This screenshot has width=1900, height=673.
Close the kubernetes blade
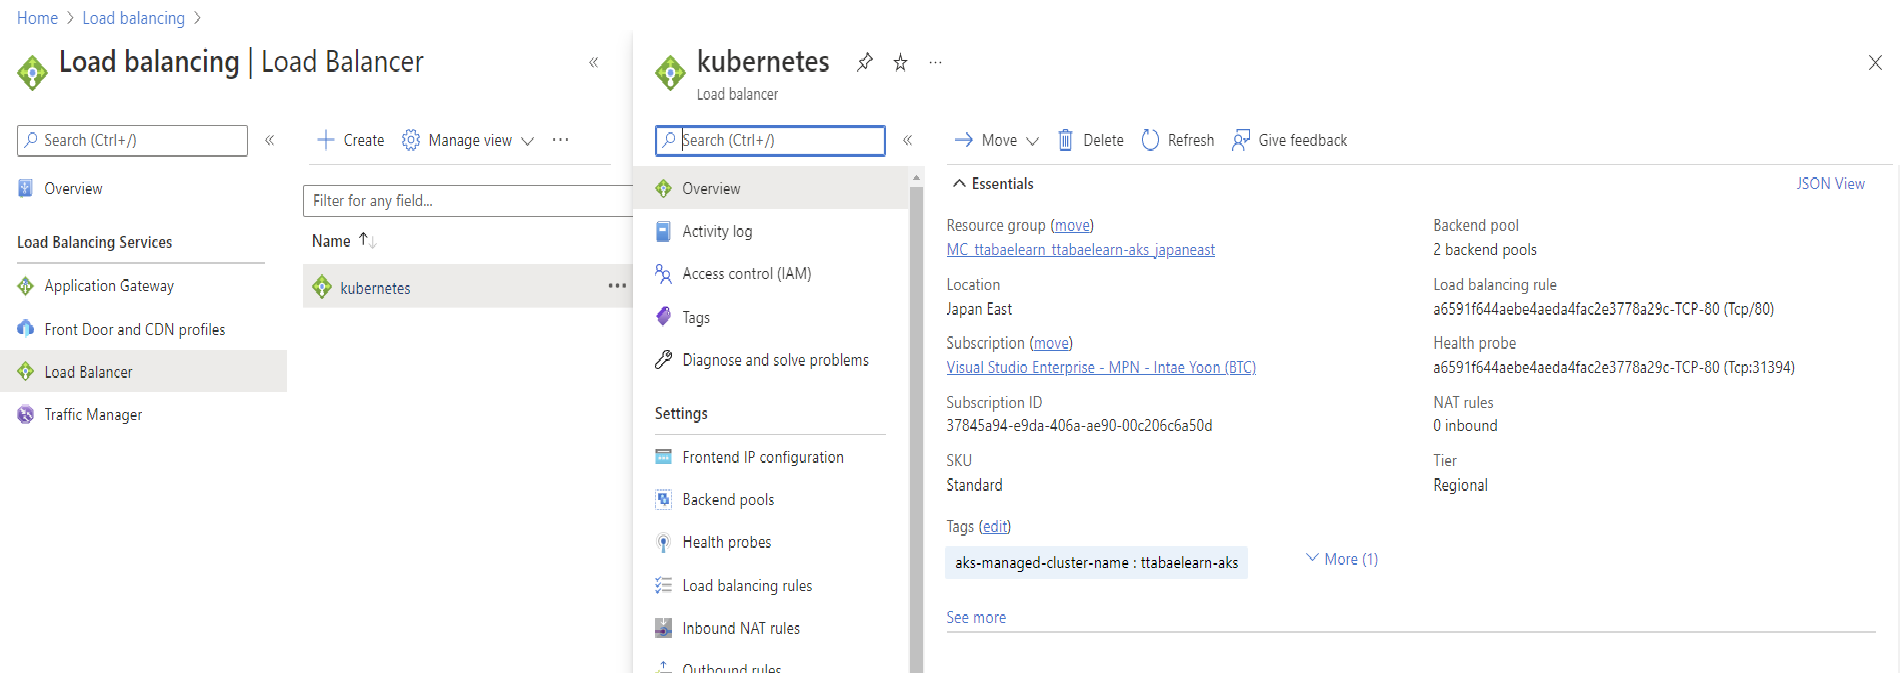pos(1875,63)
